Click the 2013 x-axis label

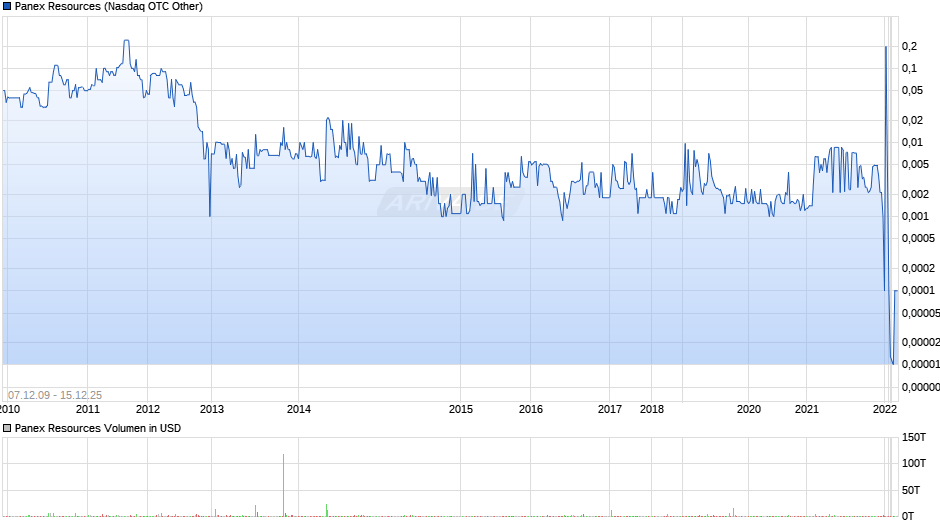212,409
